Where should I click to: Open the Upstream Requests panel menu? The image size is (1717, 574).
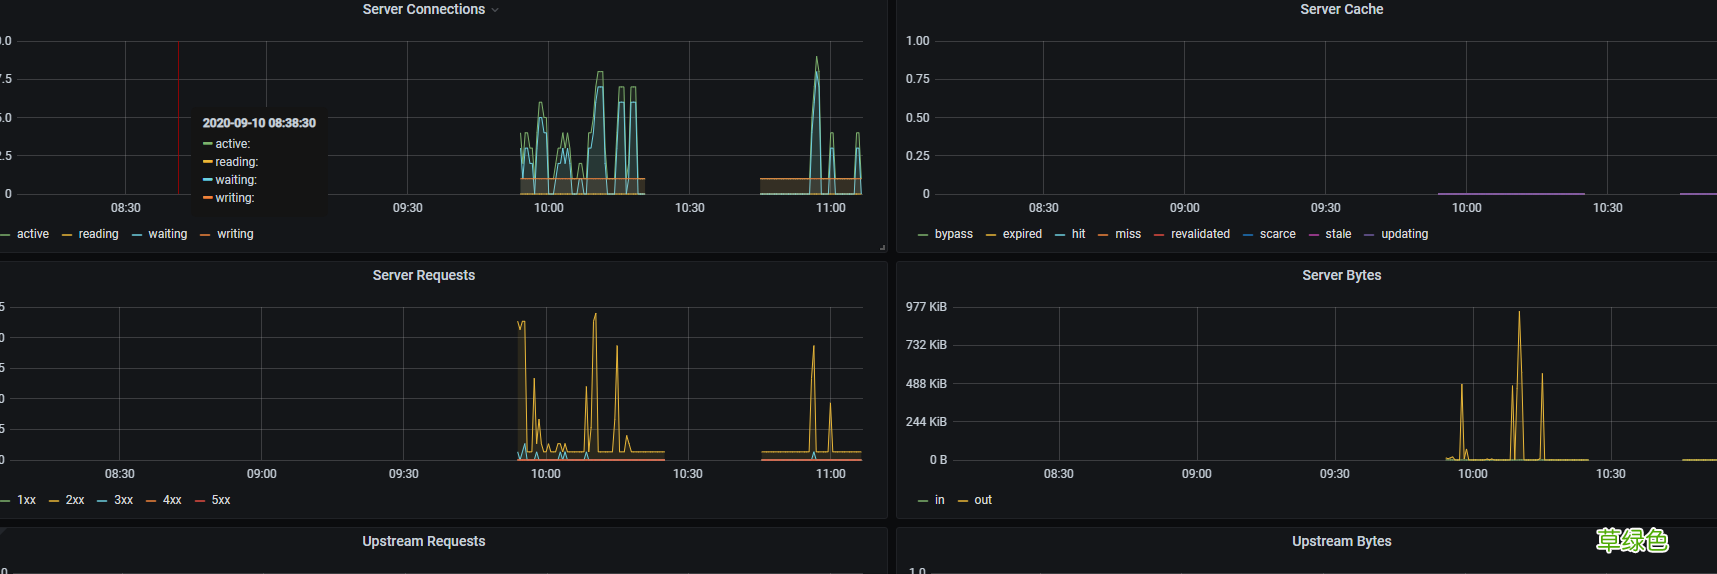coord(423,541)
